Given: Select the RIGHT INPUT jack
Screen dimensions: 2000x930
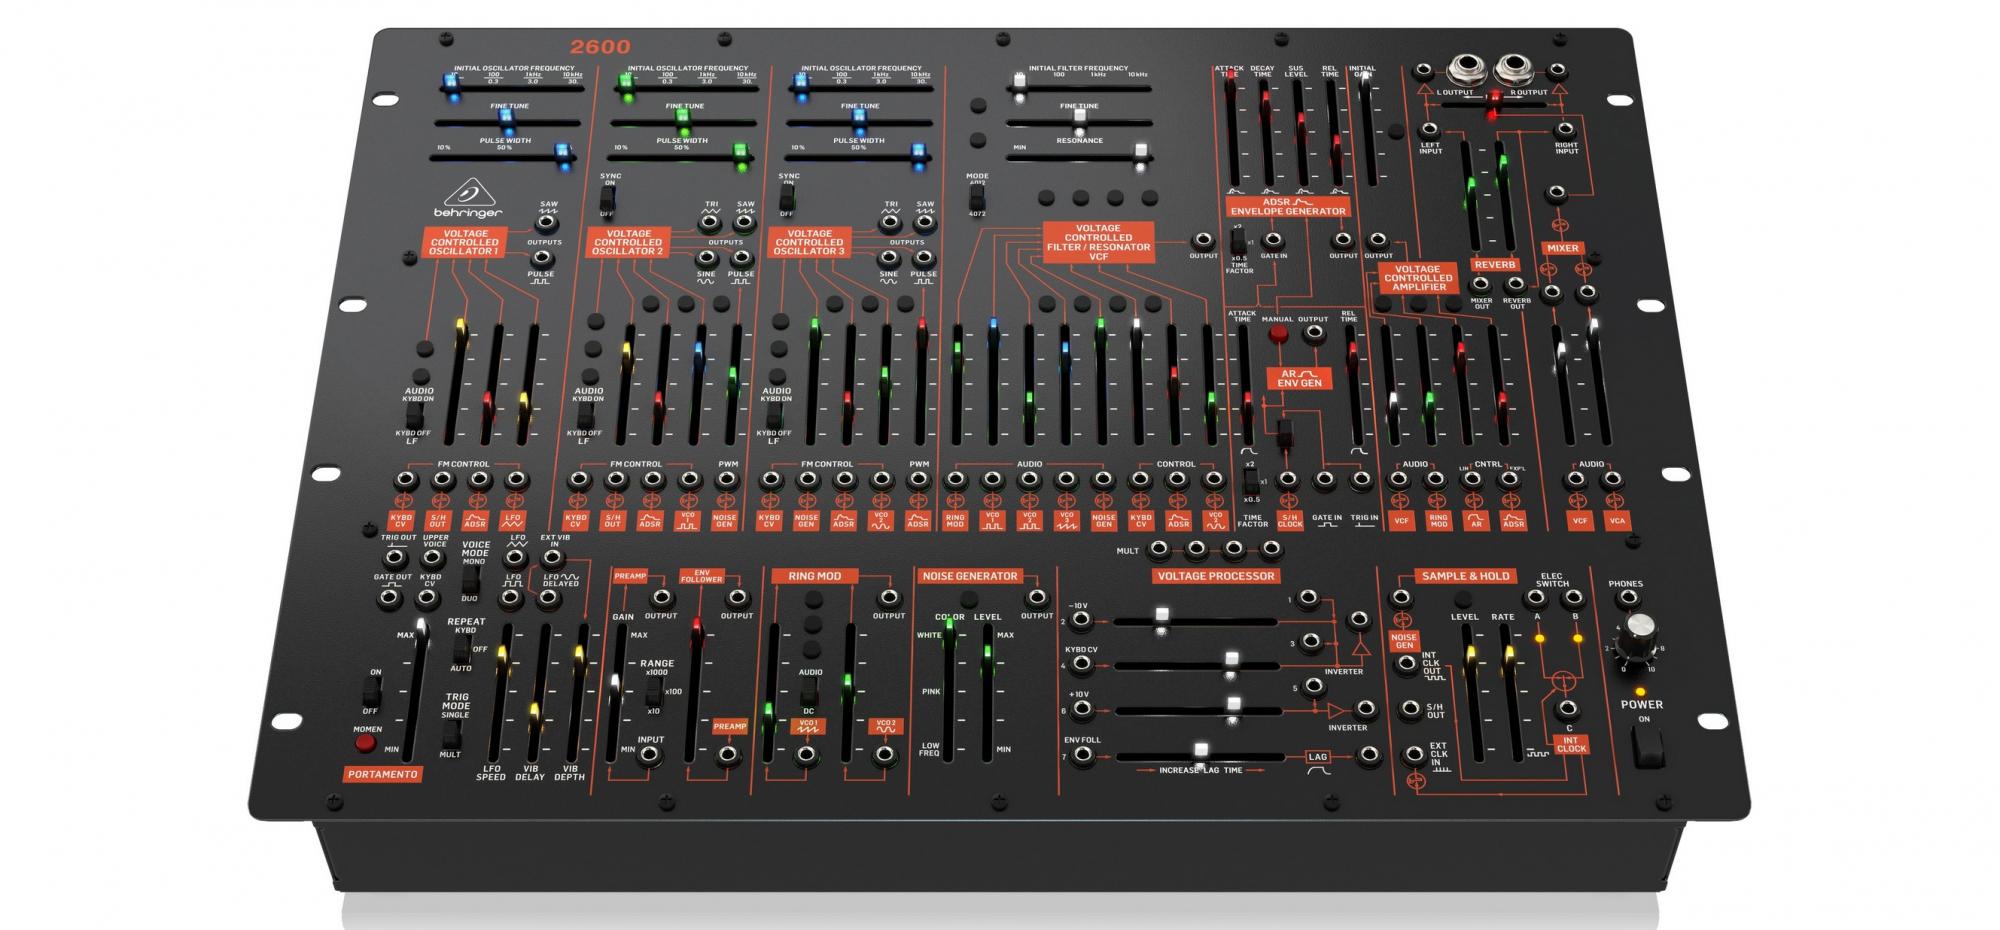Looking at the screenshot, I should [x=1565, y=130].
